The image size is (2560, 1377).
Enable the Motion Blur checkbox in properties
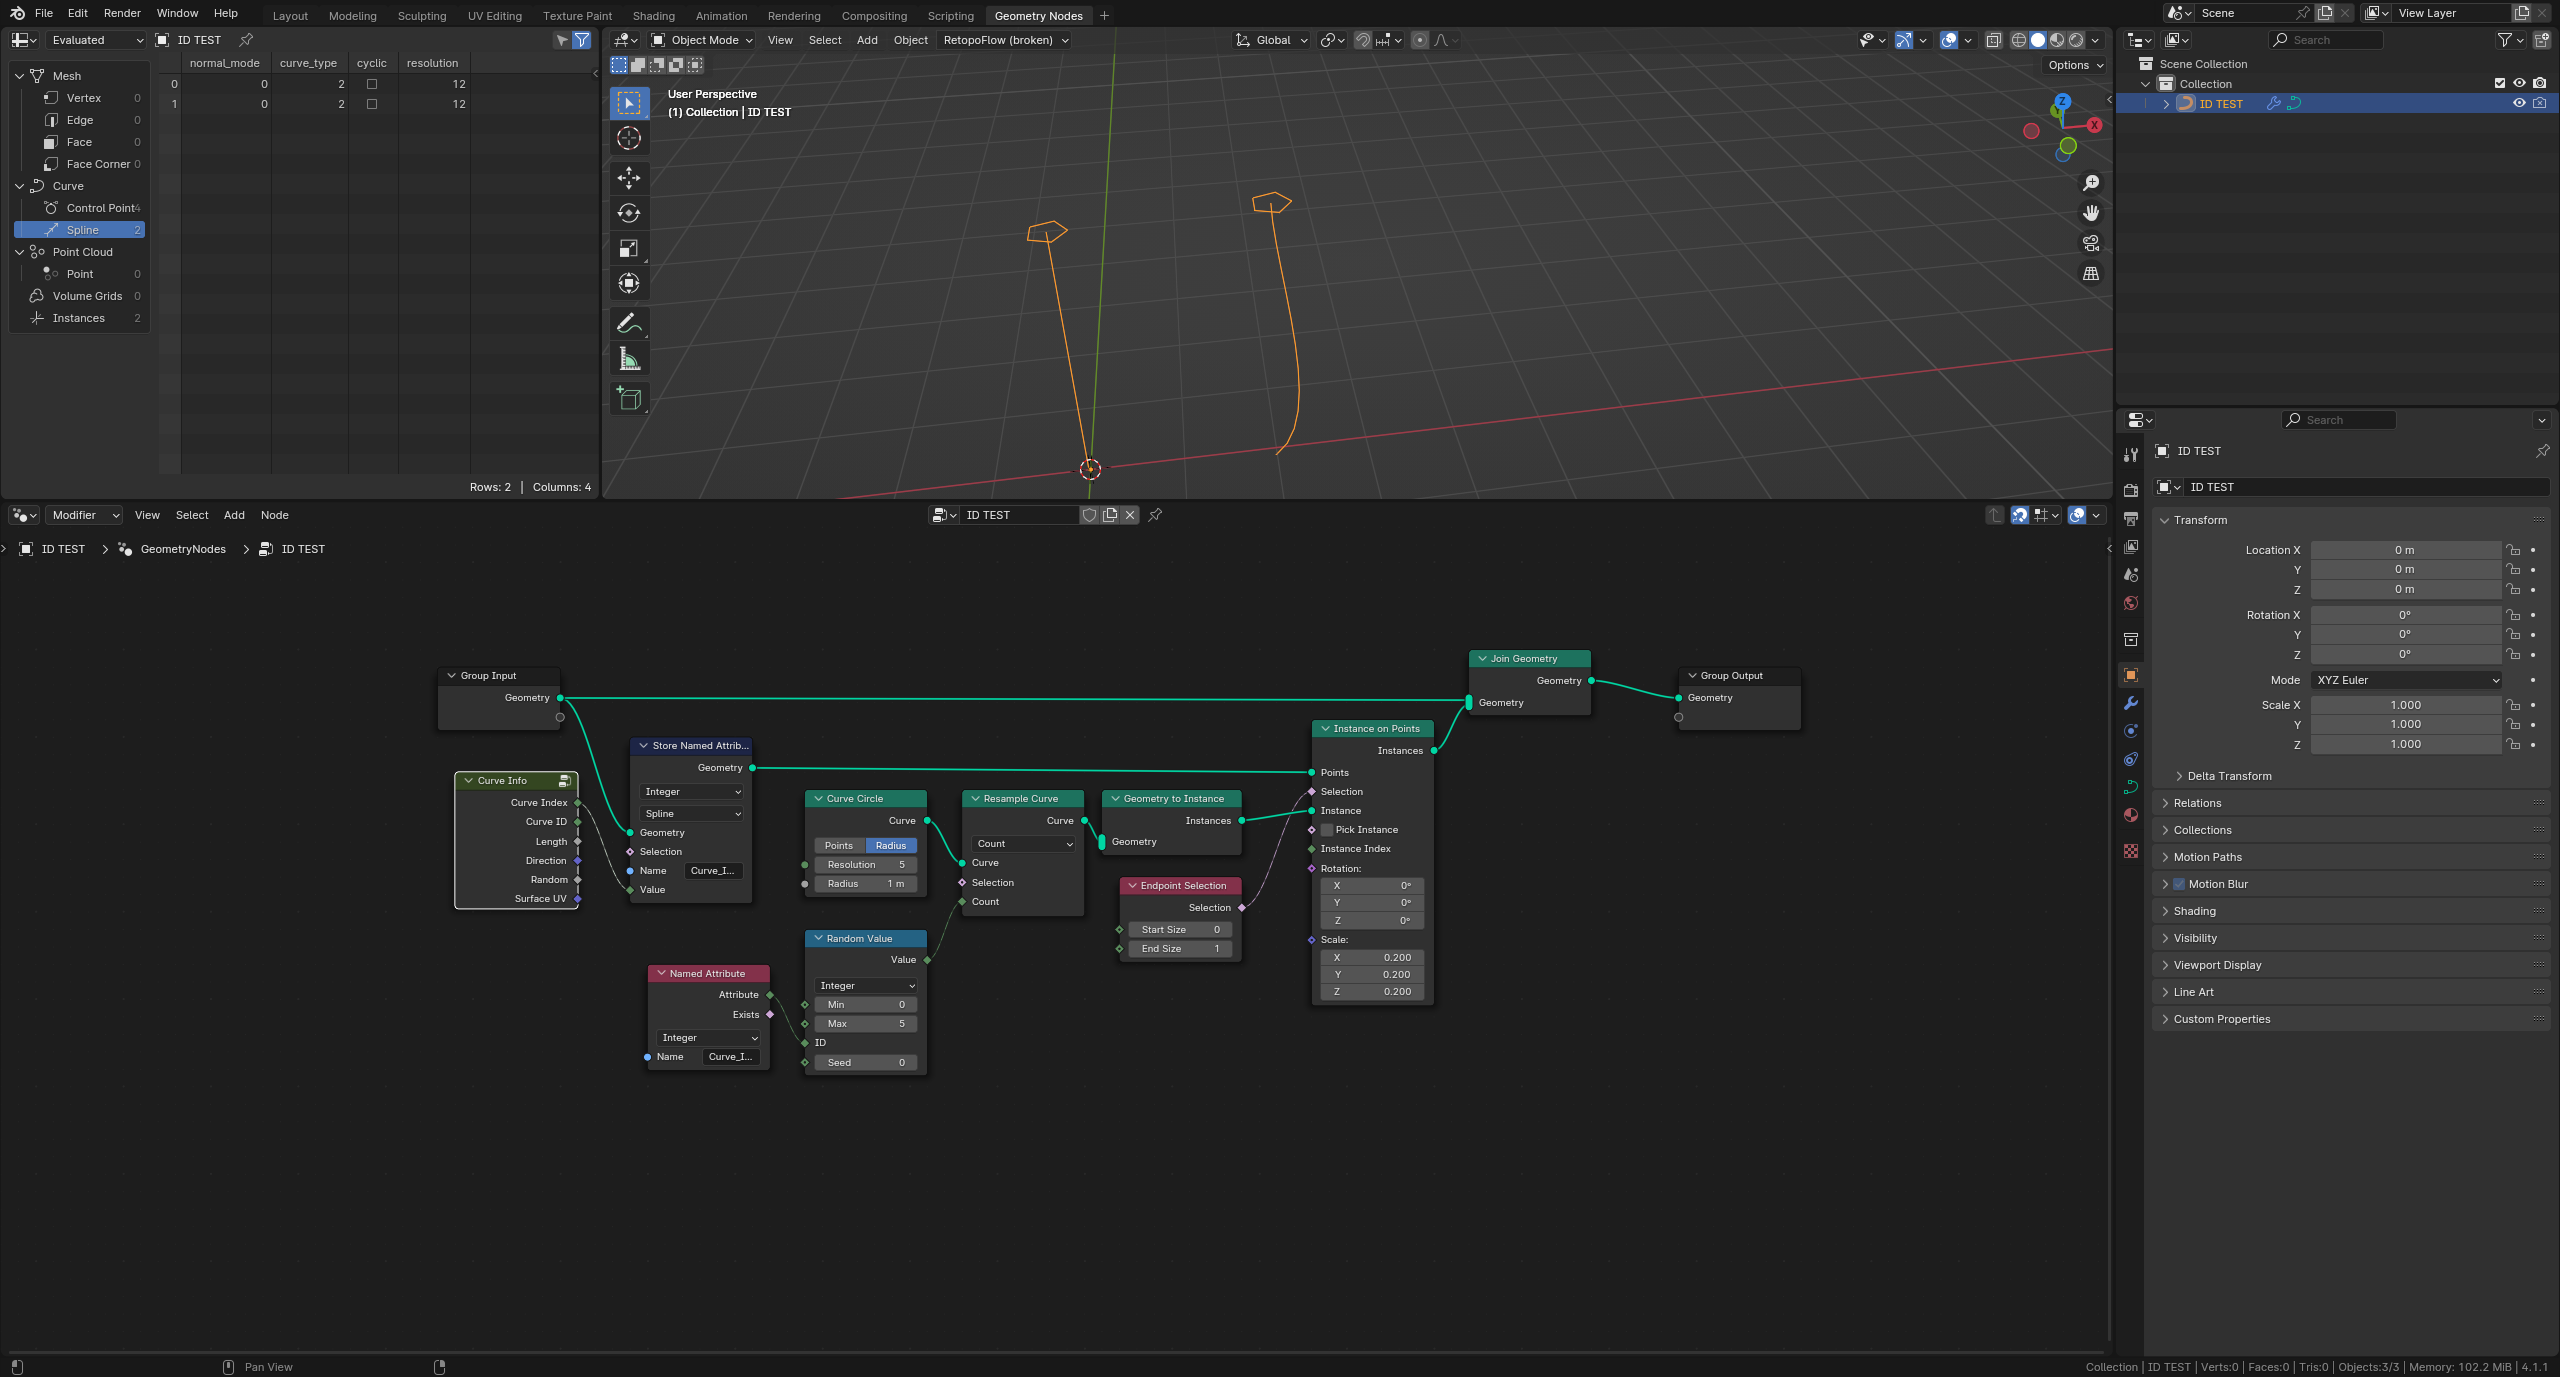pyautogui.click(x=2179, y=884)
